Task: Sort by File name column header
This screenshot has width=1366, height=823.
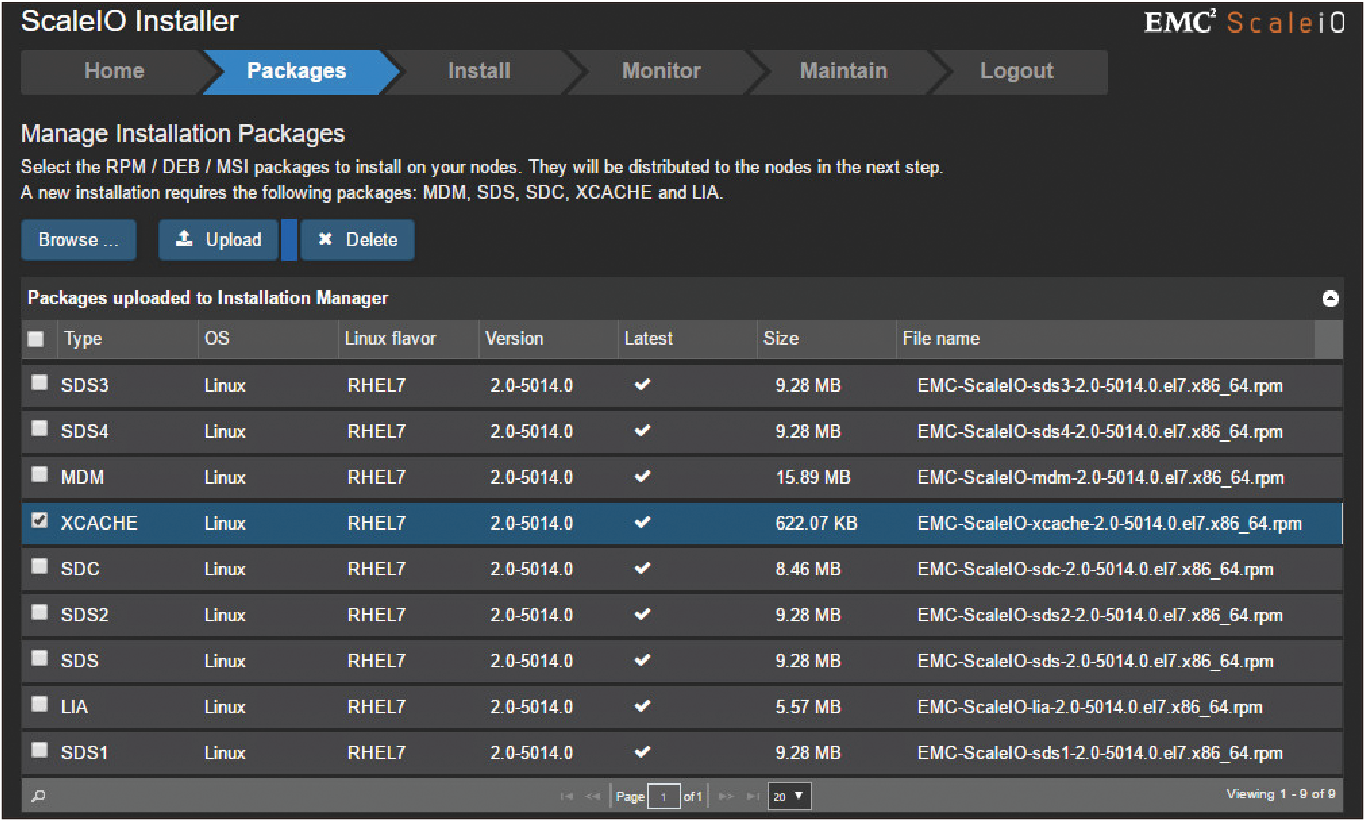Action: (1105, 339)
